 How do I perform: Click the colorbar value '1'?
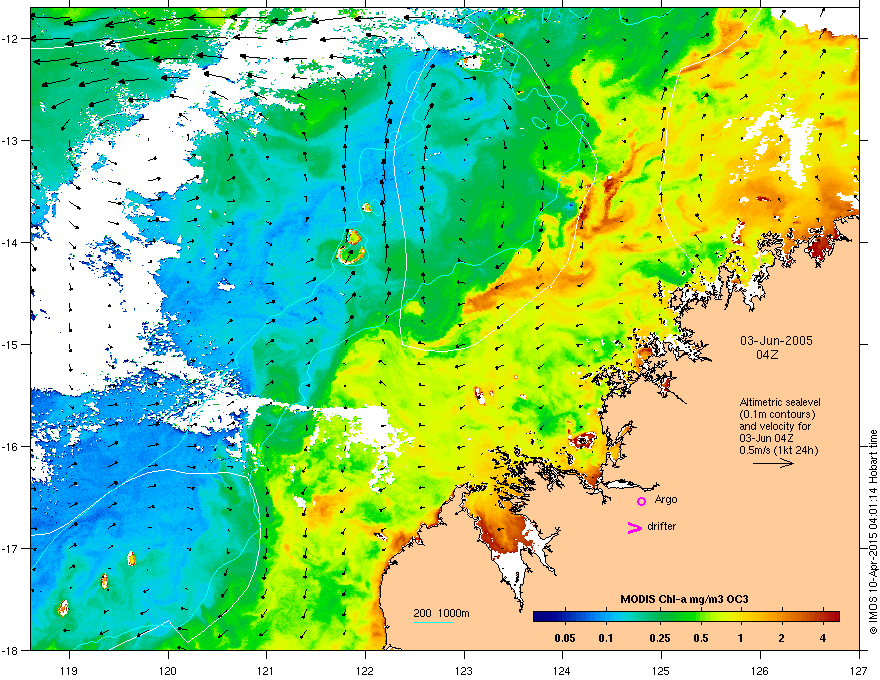741,638
